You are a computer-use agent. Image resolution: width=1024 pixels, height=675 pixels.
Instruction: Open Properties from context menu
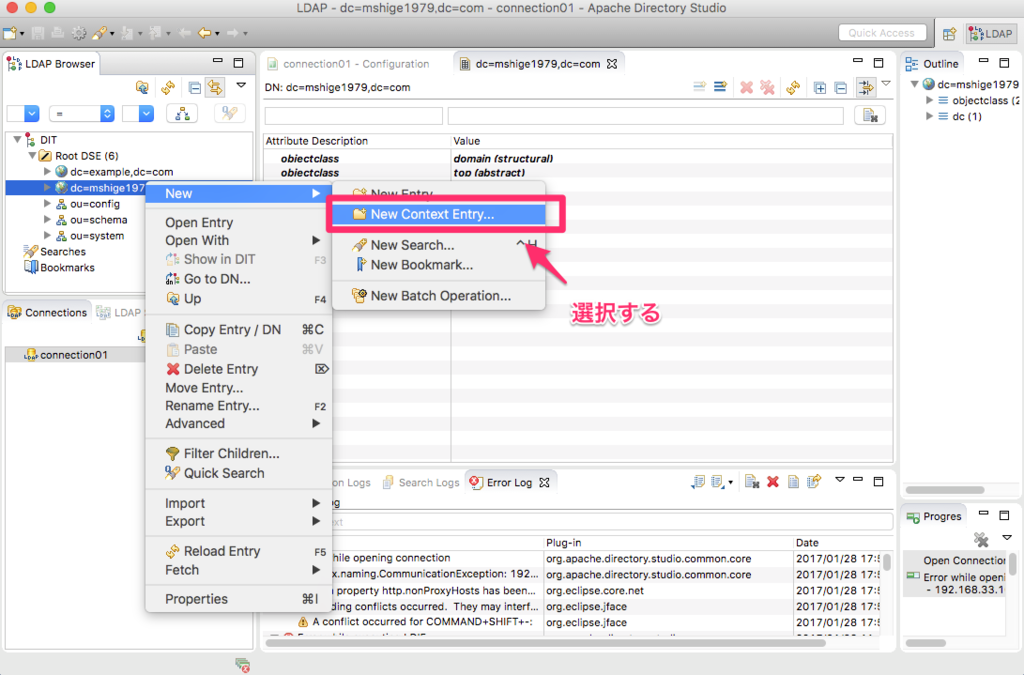(x=238, y=599)
